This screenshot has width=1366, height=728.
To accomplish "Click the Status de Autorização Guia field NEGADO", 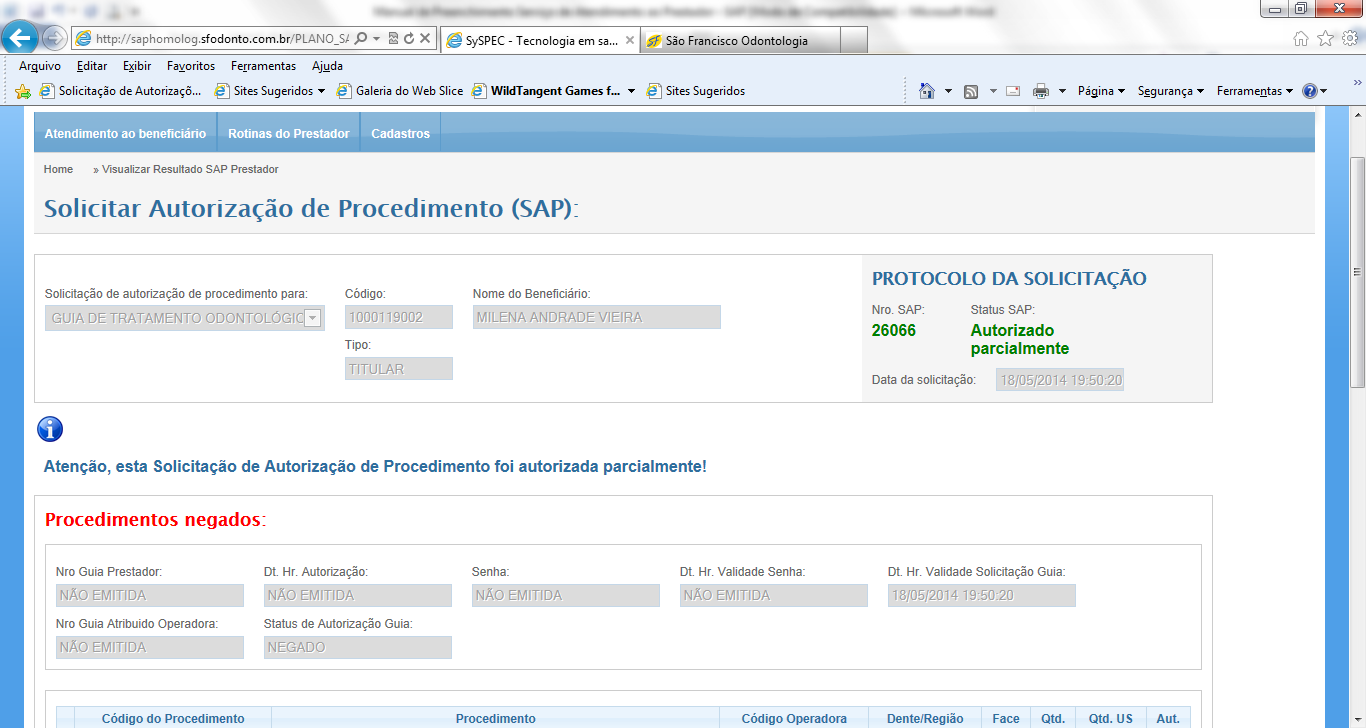I will pos(358,647).
